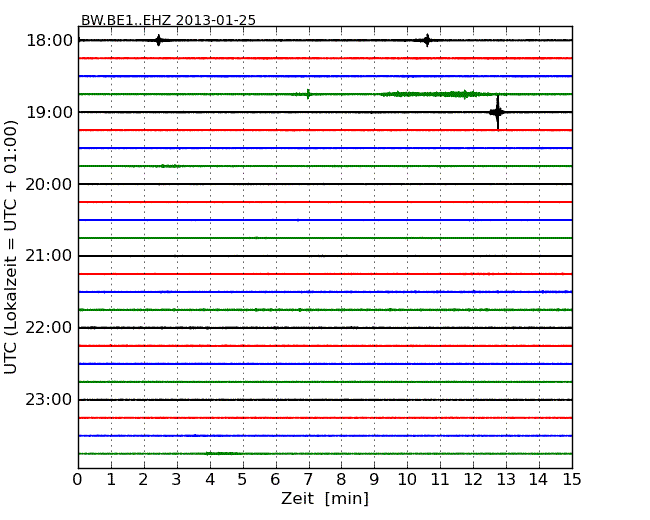Viewport: 650px width, 520px height.
Task: Click x-axis tick label 0
Action: [x=78, y=479]
